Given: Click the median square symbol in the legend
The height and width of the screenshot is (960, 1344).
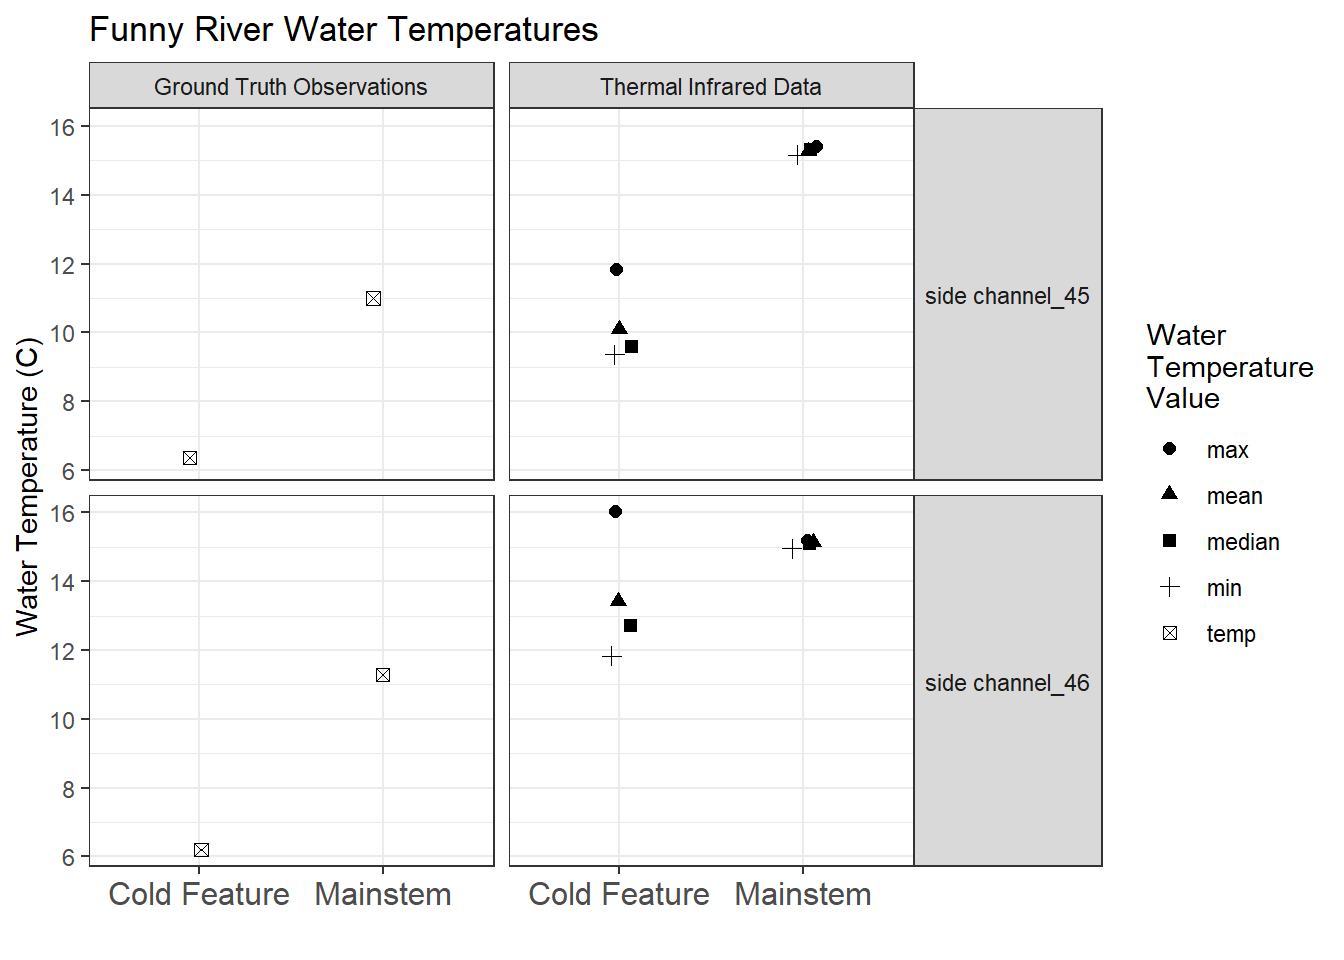Looking at the screenshot, I should click(x=1169, y=541).
